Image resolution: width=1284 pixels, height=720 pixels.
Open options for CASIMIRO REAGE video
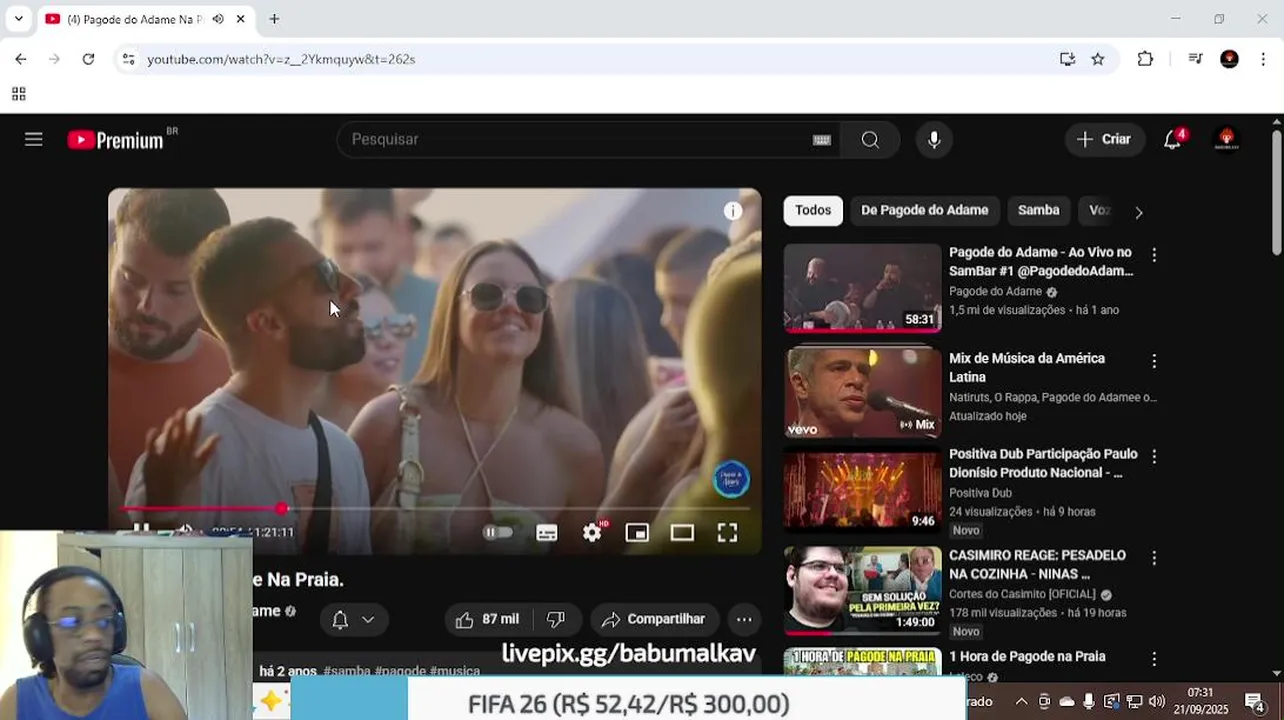pos(1154,558)
